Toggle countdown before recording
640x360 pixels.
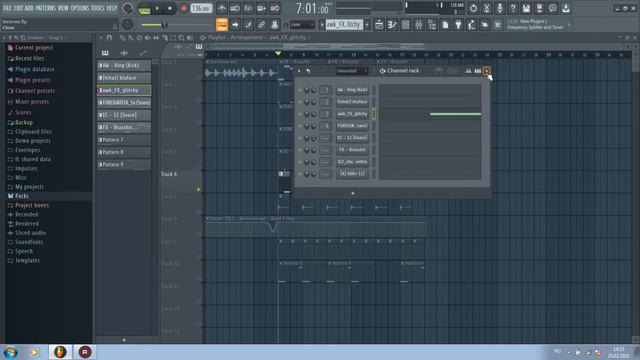point(248,8)
